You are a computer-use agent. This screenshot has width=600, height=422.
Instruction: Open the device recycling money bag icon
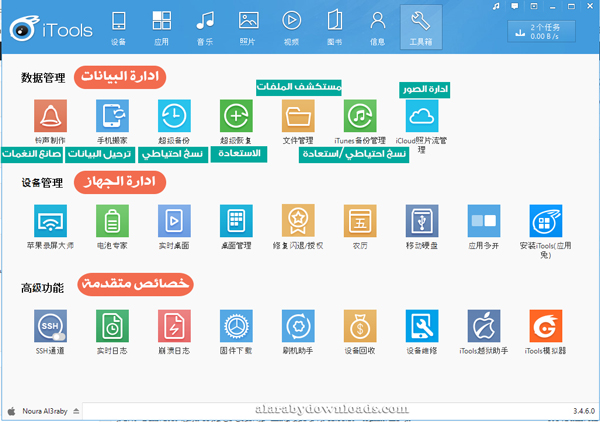pyautogui.click(x=360, y=326)
